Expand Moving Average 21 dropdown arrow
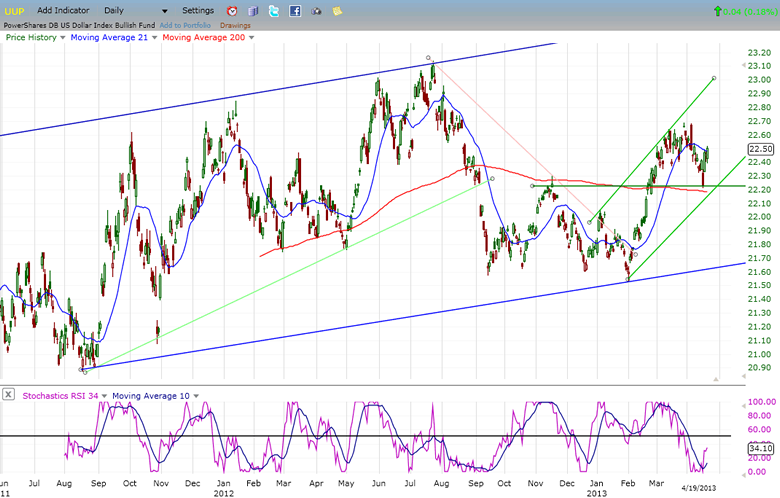 (153, 37)
